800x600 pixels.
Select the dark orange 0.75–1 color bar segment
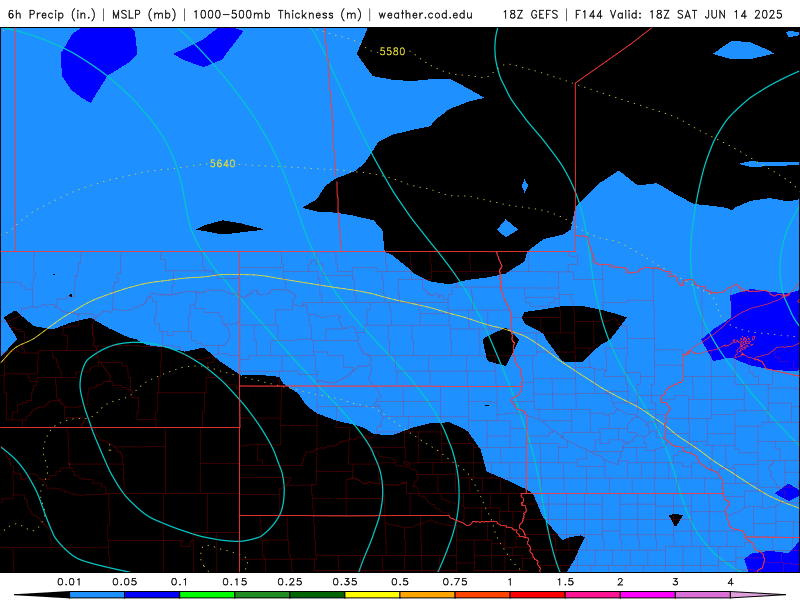483,595
